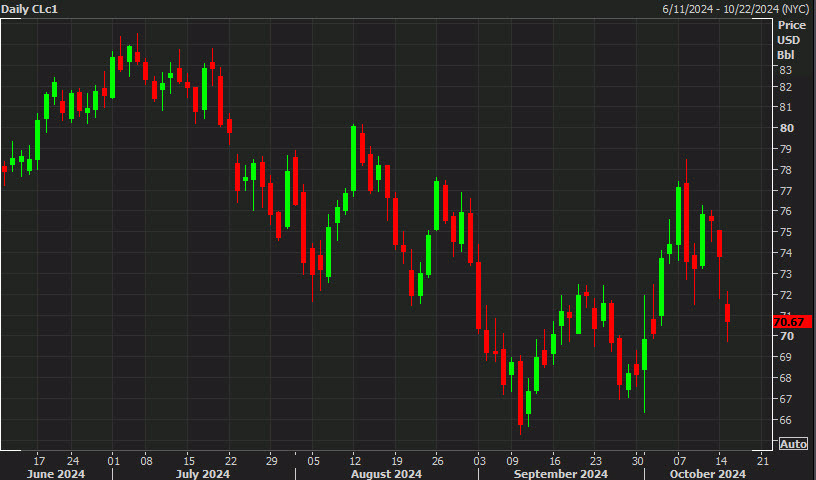Click the 22 date tick in July
The width and height of the screenshot is (816, 480).
pos(231,461)
